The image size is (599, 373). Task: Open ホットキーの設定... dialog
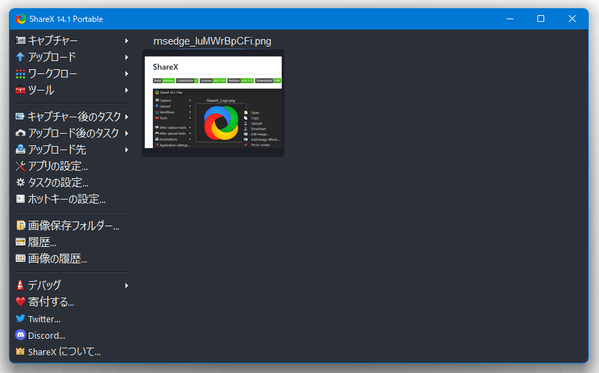click(x=73, y=199)
